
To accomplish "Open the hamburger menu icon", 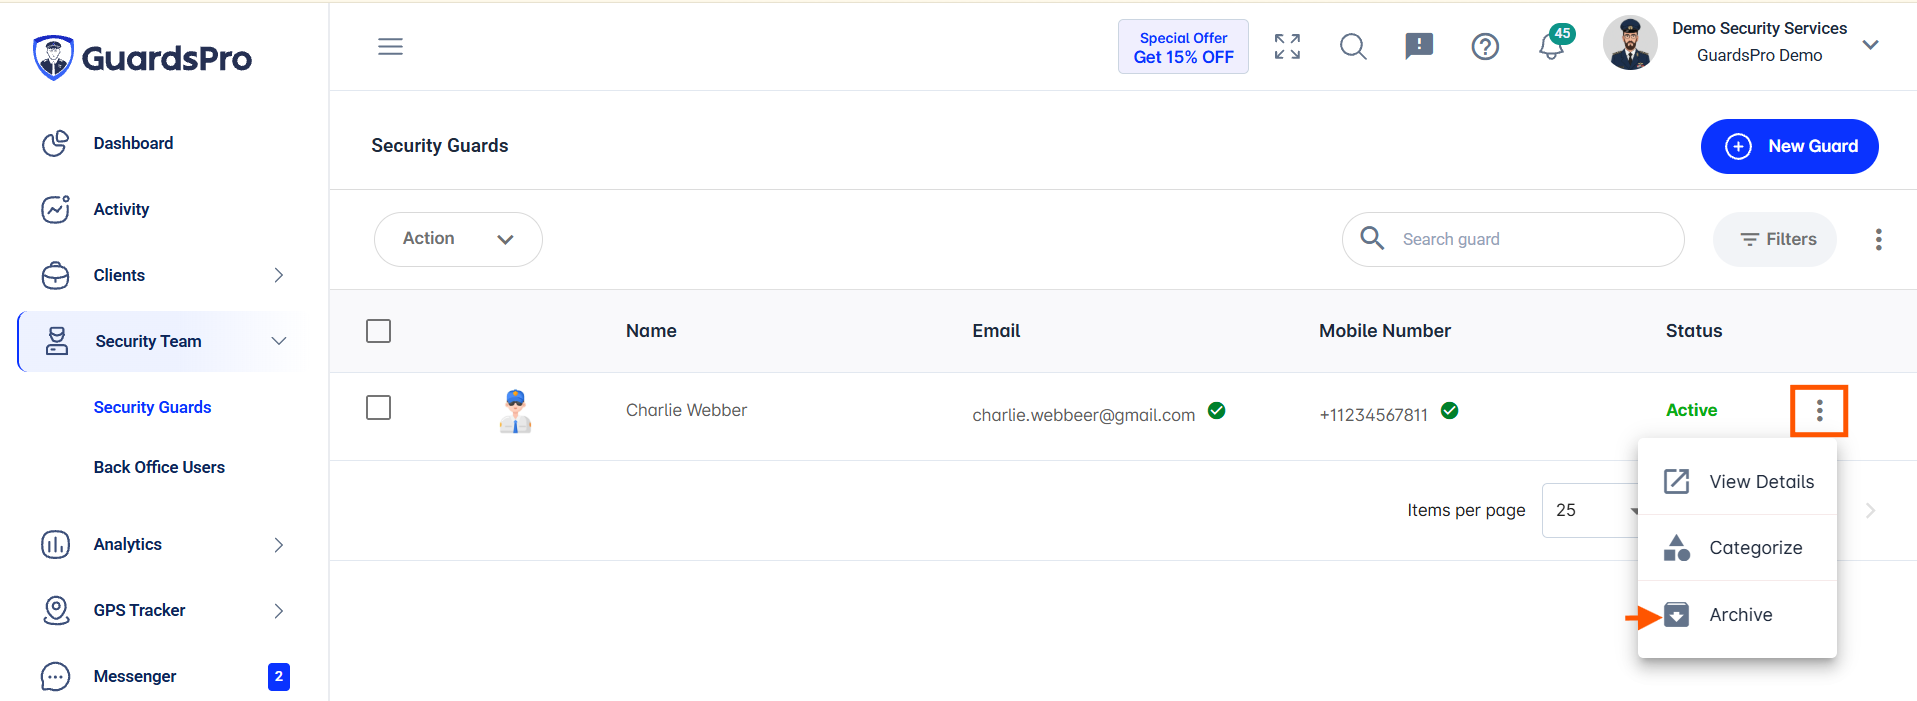I will [390, 46].
